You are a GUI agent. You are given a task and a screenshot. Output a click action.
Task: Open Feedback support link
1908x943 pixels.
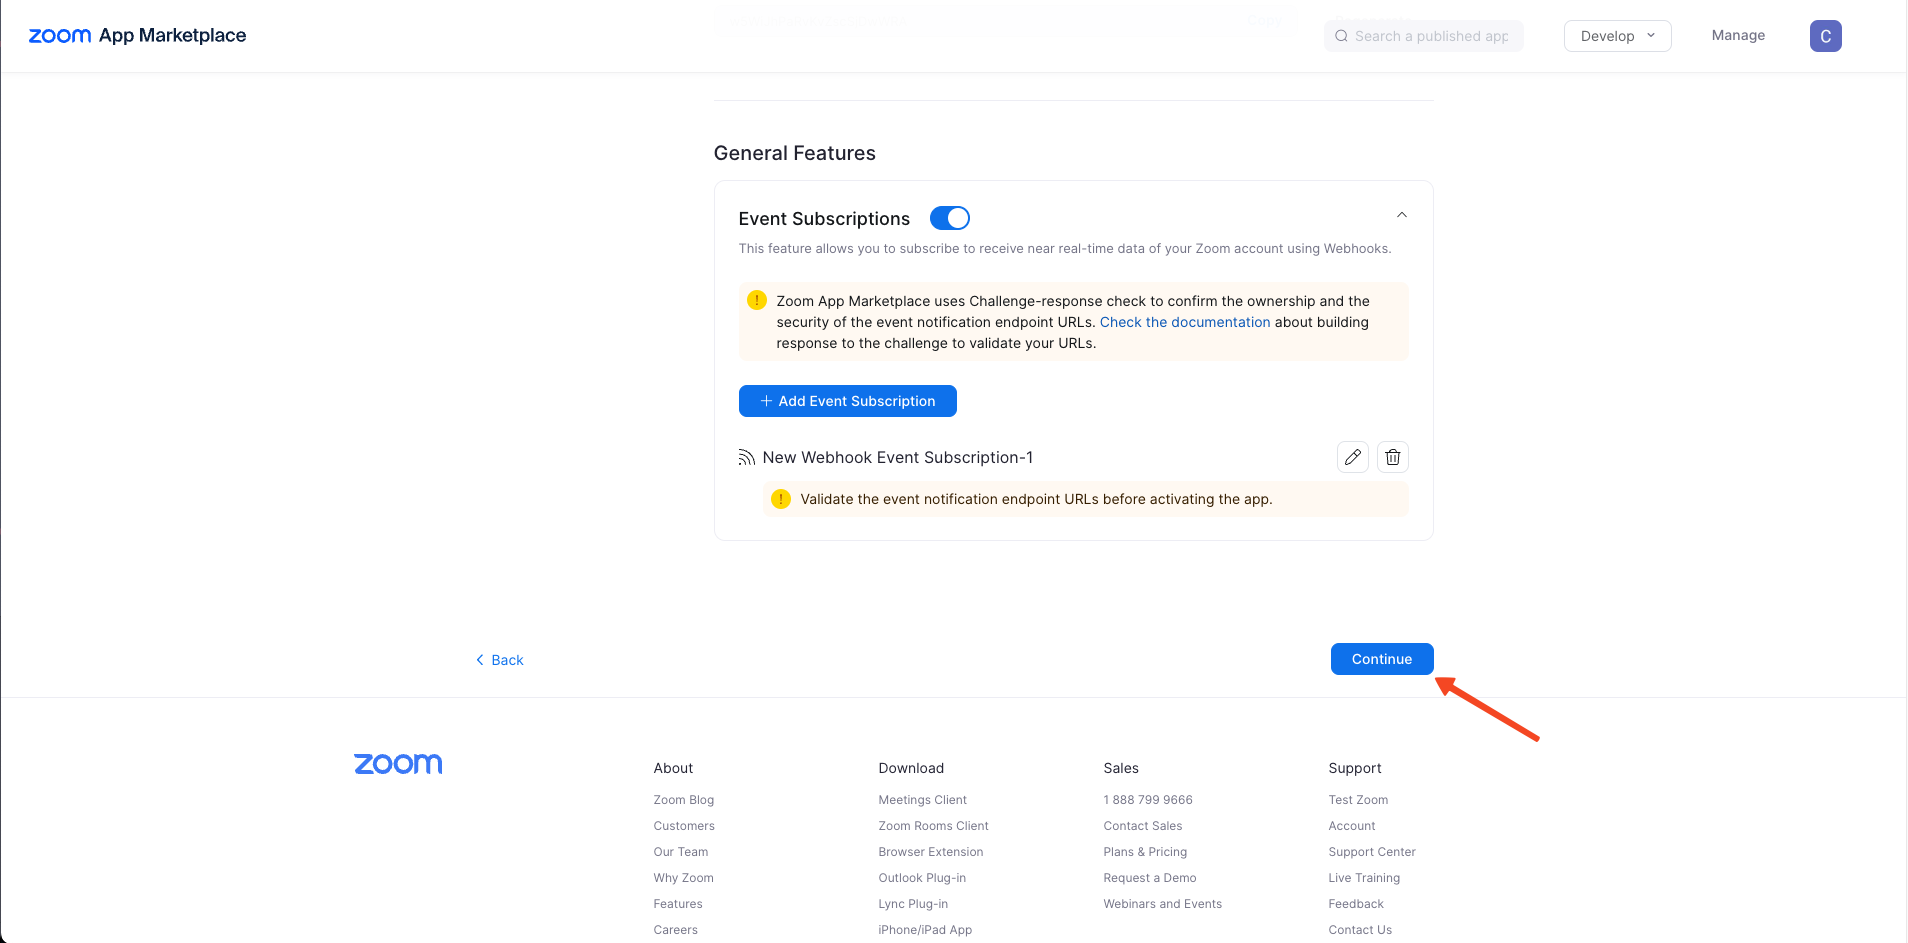pyautogui.click(x=1356, y=904)
